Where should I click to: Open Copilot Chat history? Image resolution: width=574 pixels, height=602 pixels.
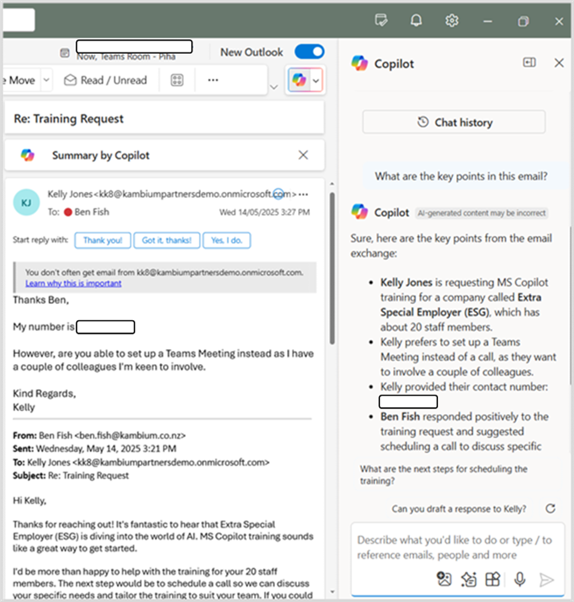(454, 122)
